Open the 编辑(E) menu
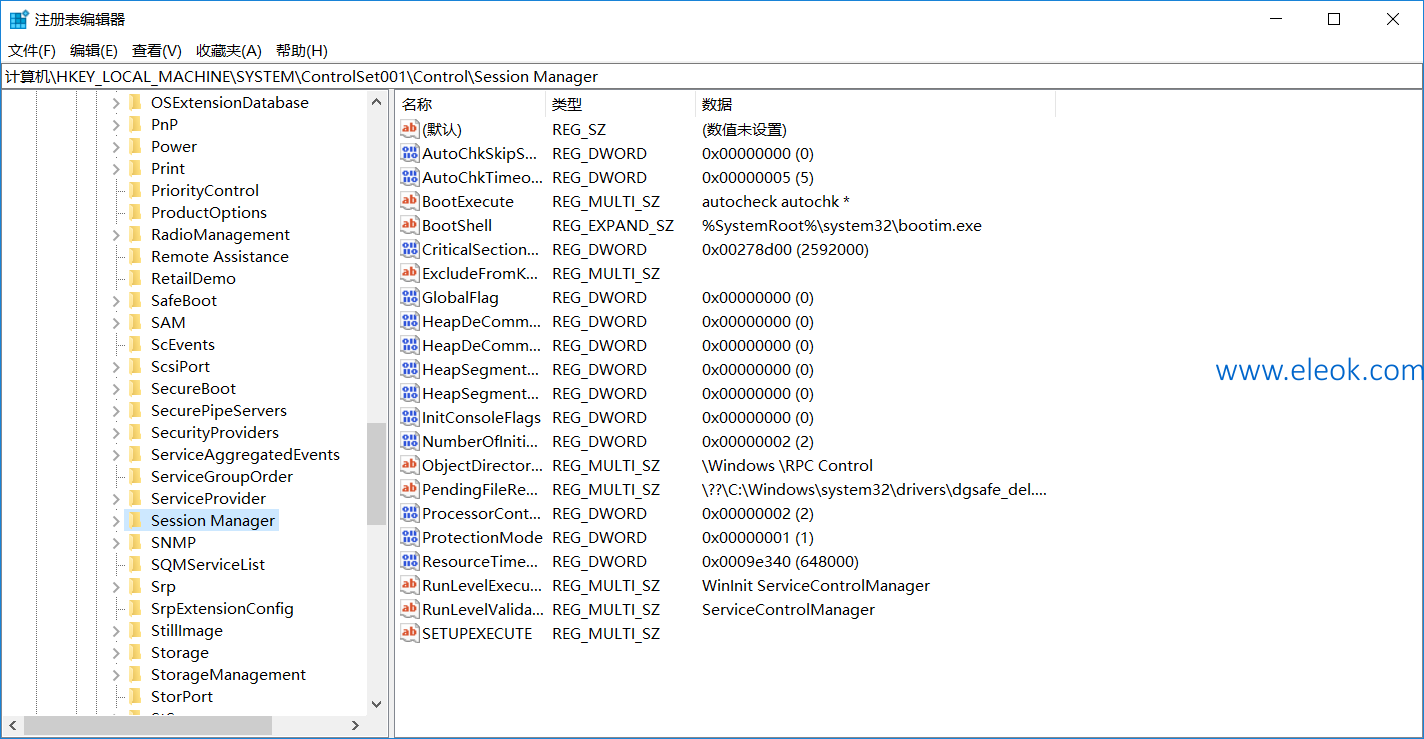 point(94,50)
